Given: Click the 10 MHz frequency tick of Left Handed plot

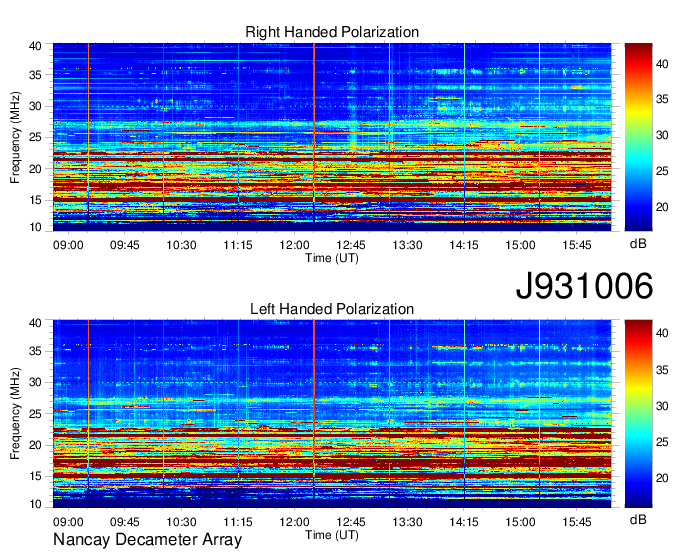Looking at the screenshot, I should pos(35,504).
